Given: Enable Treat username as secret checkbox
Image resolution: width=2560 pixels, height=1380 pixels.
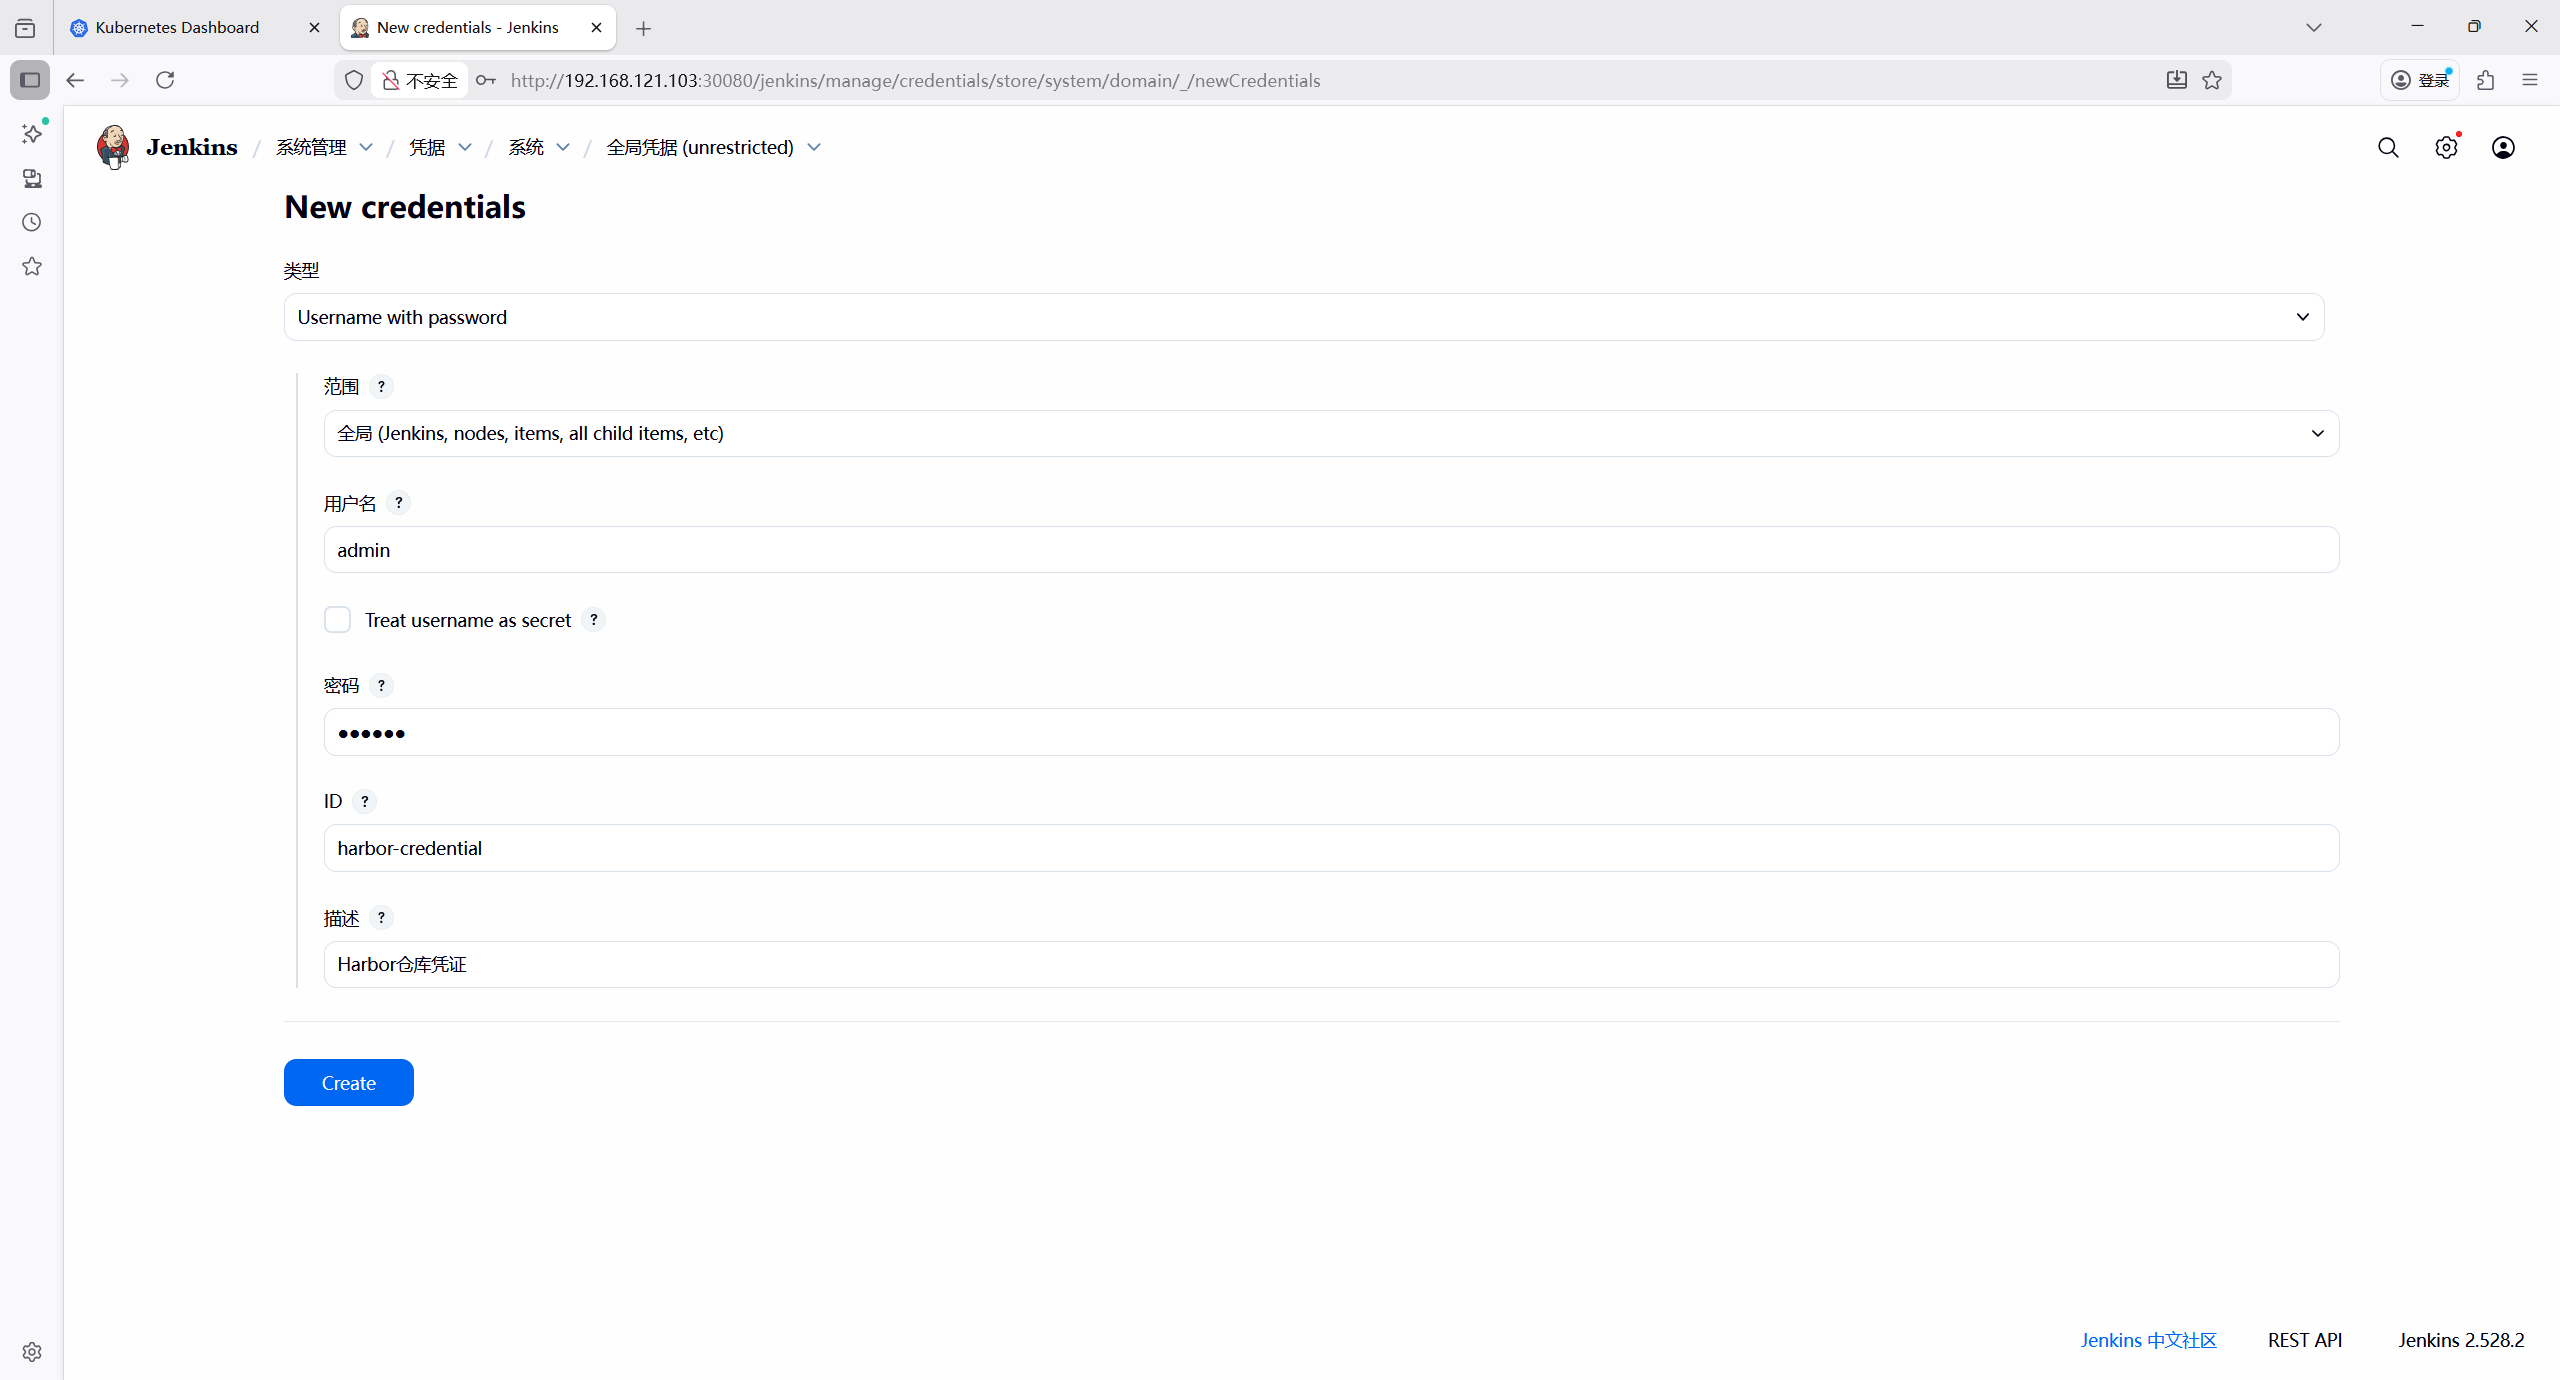Looking at the screenshot, I should (x=338, y=620).
